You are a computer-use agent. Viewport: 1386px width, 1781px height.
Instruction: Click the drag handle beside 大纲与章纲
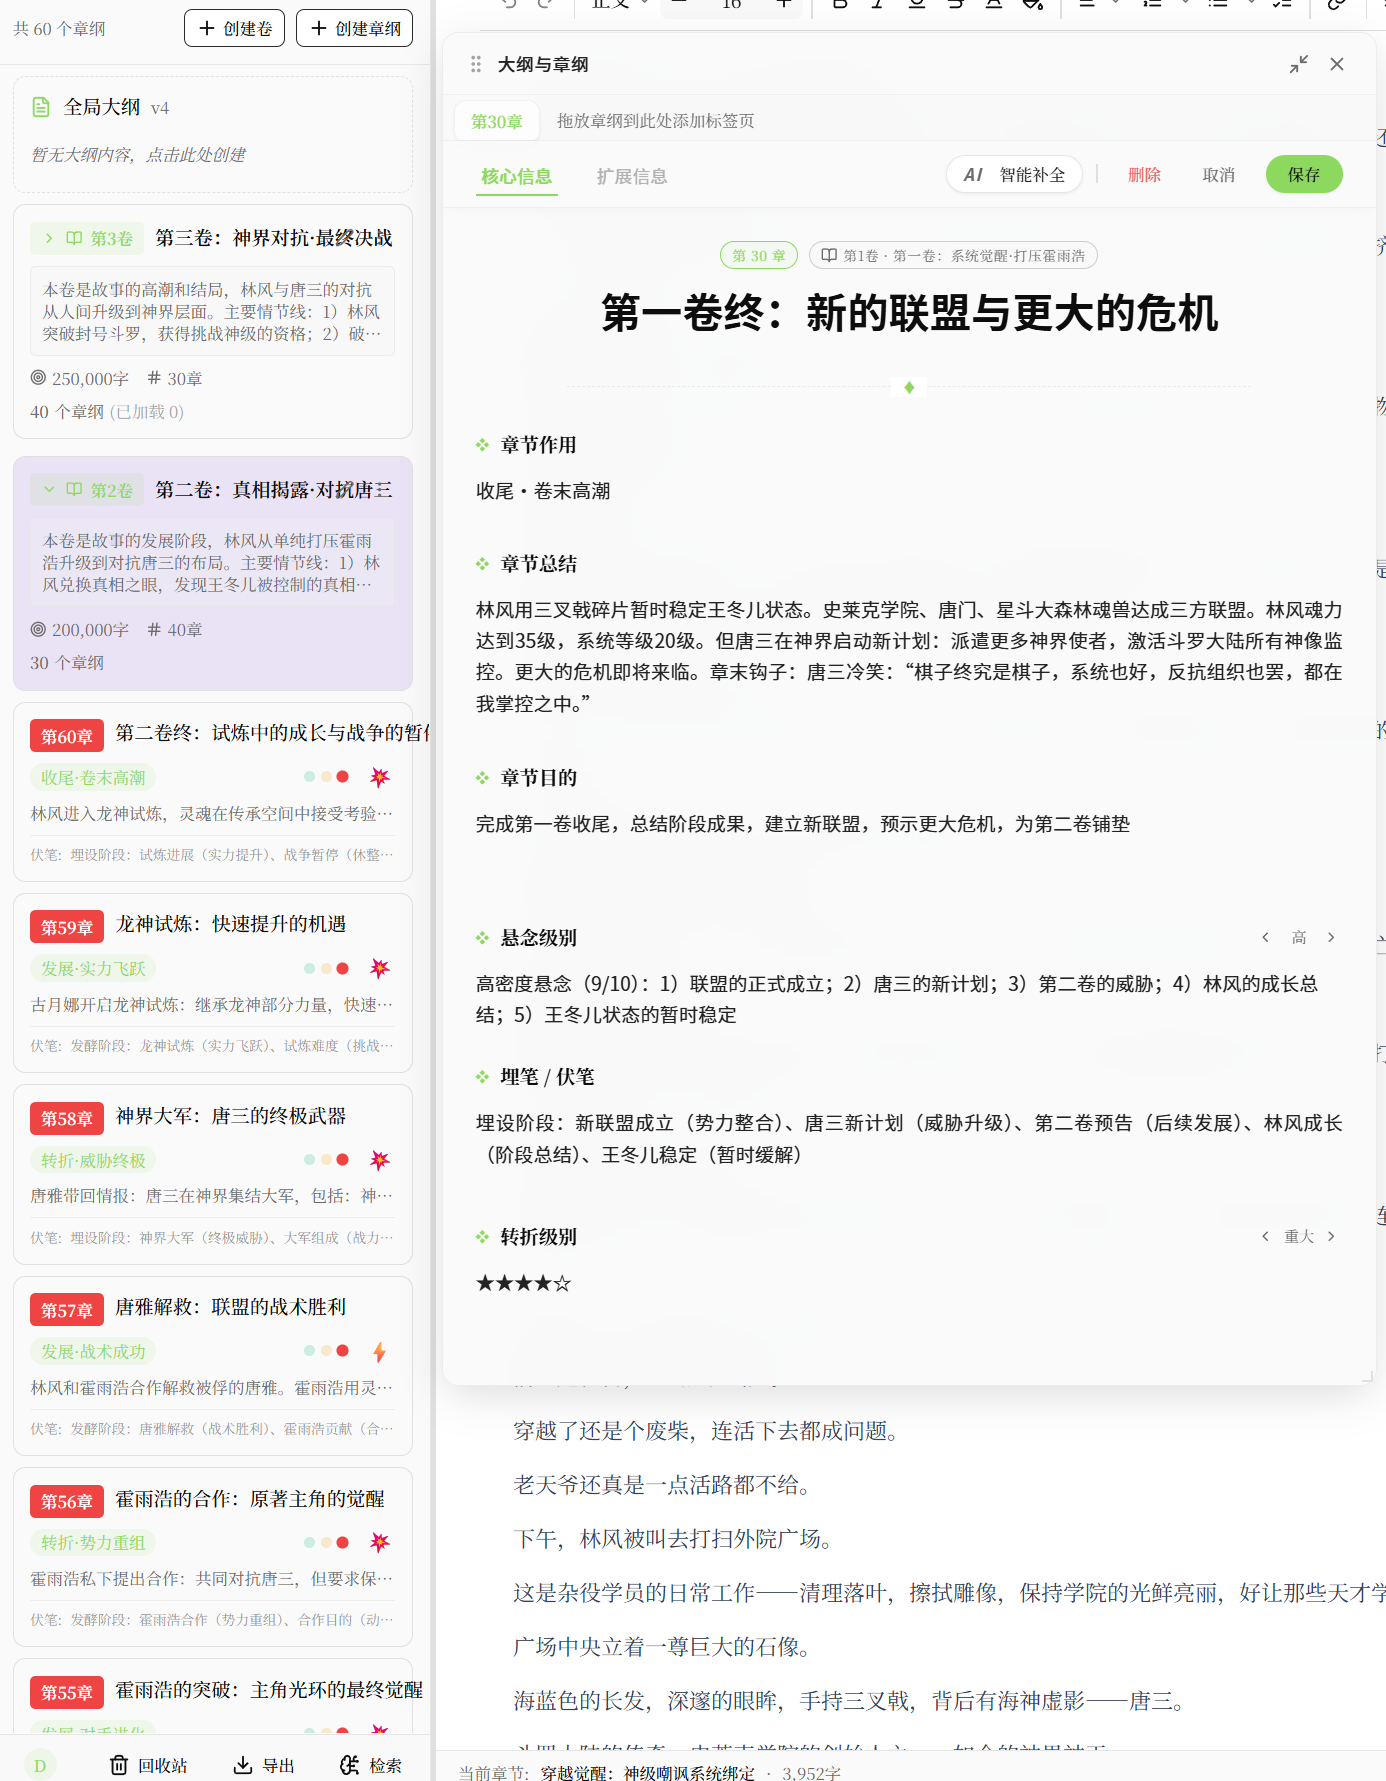[x=476, y=64]
